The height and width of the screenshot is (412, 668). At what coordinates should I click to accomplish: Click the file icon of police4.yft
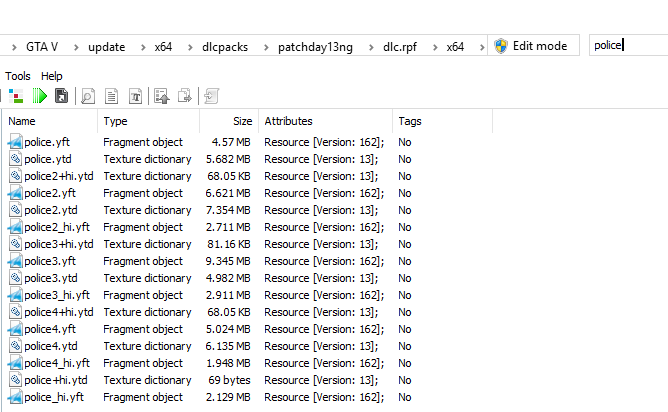[15, 329]
